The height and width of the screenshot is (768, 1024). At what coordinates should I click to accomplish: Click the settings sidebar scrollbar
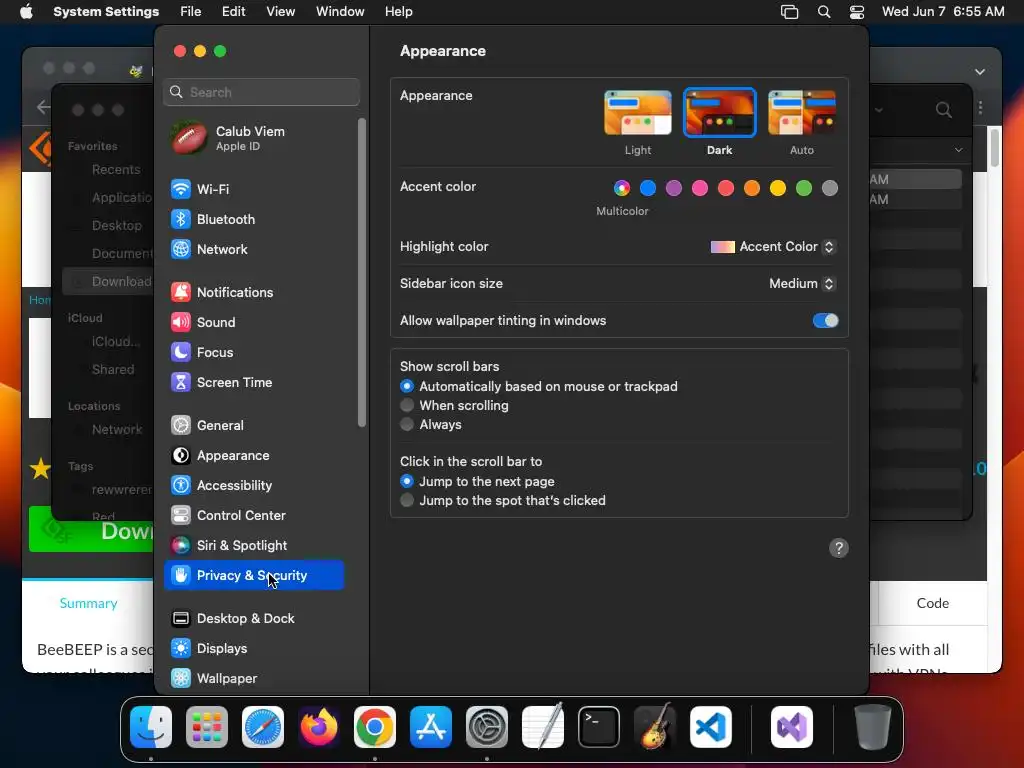click(362, 273)
